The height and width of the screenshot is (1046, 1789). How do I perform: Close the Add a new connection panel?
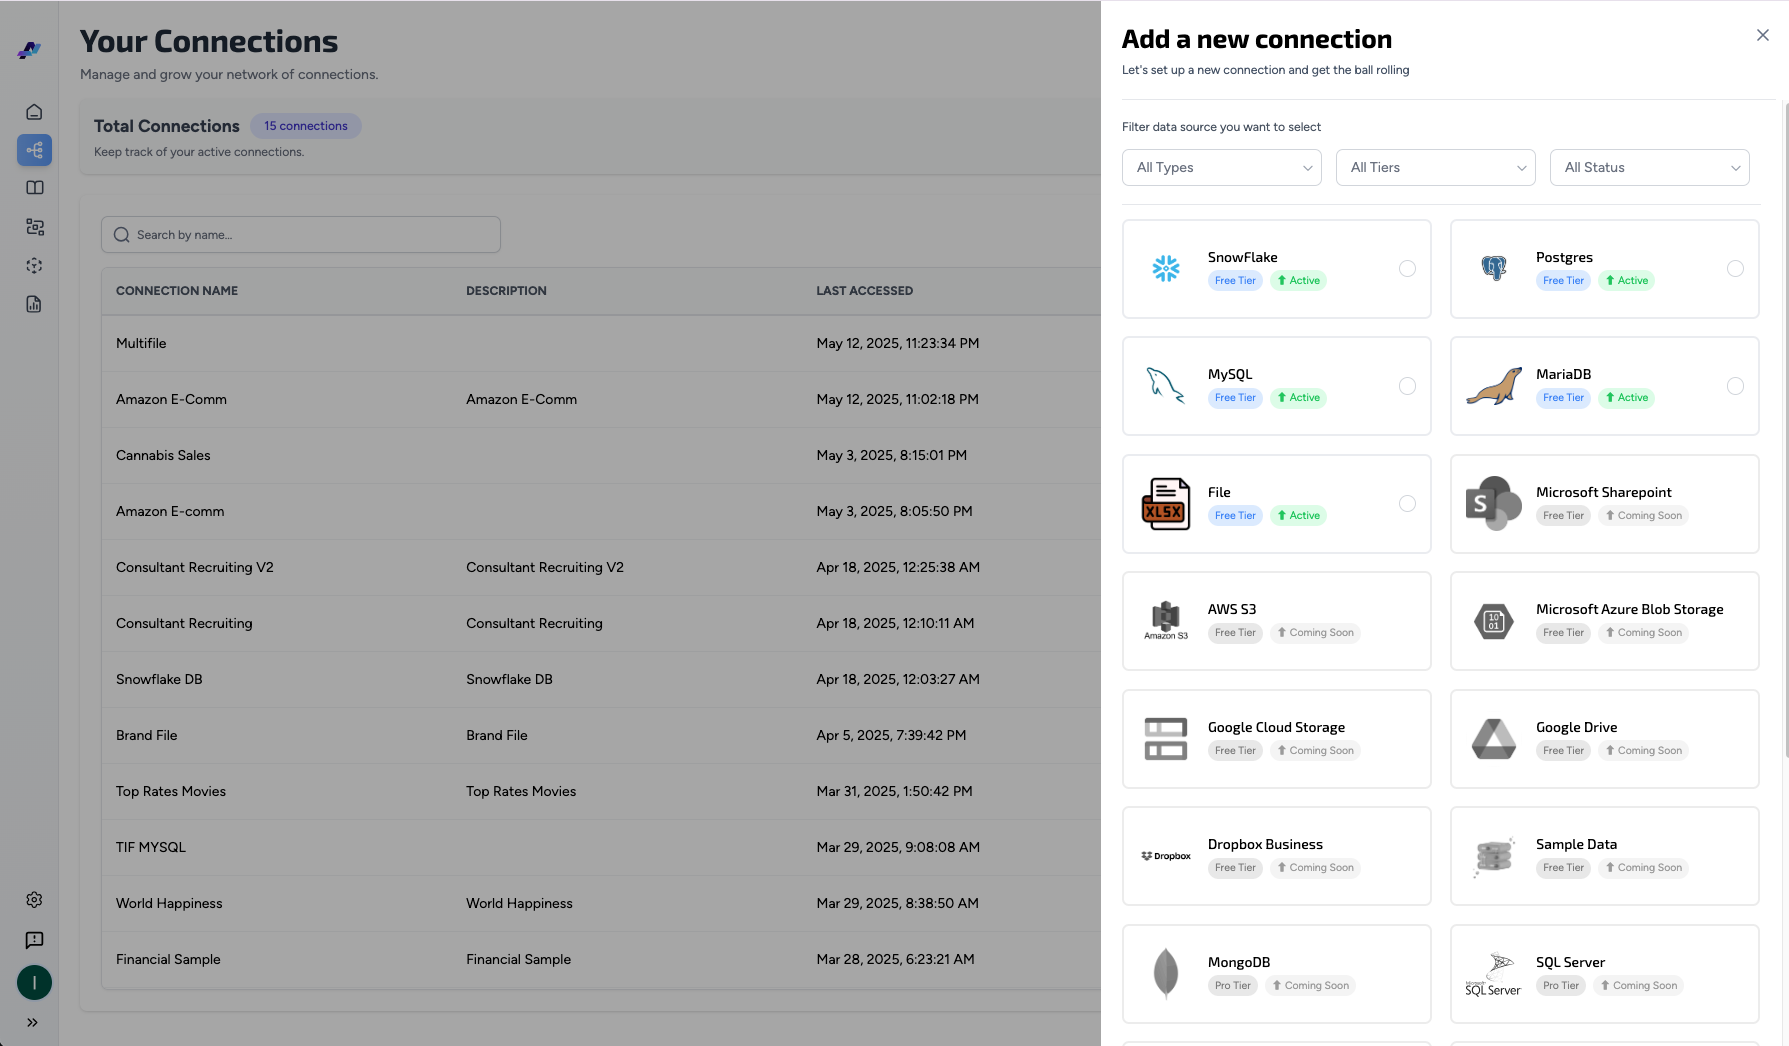pyautogui.click(x=1763, y=35)
